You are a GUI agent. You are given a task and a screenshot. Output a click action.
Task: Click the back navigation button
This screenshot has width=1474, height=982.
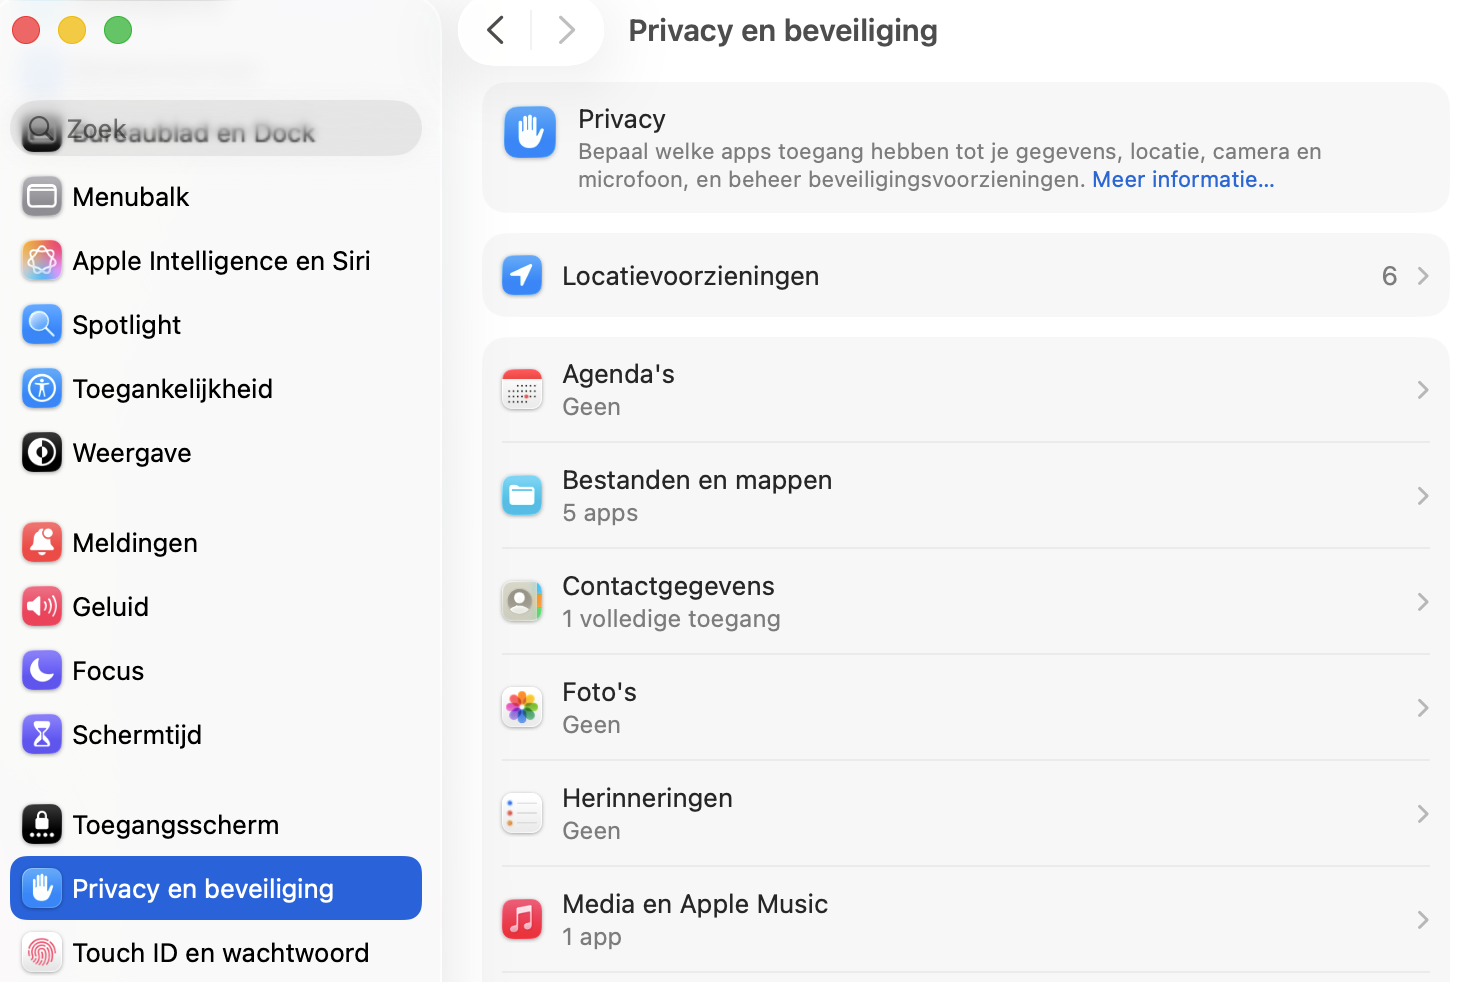coord(495,30)
